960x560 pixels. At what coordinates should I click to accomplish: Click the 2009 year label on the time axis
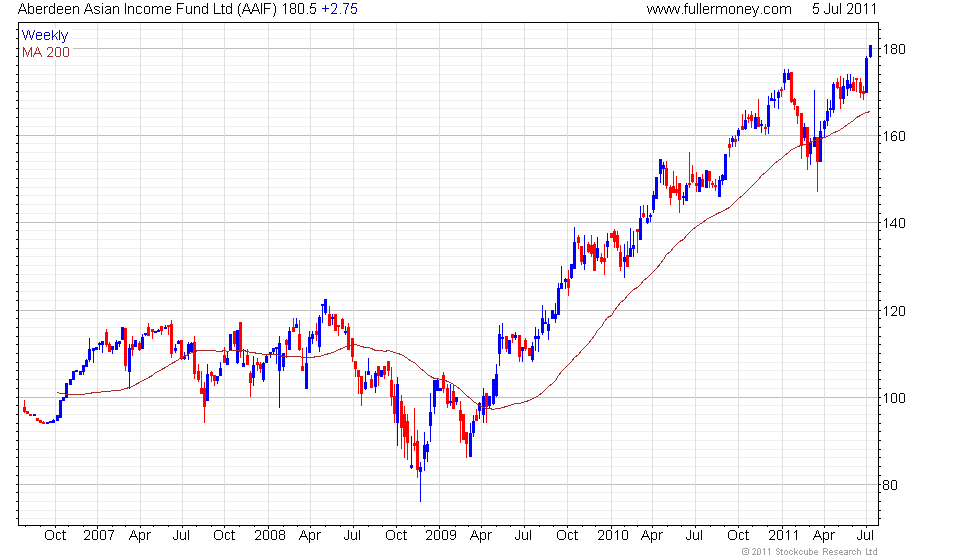441,536
